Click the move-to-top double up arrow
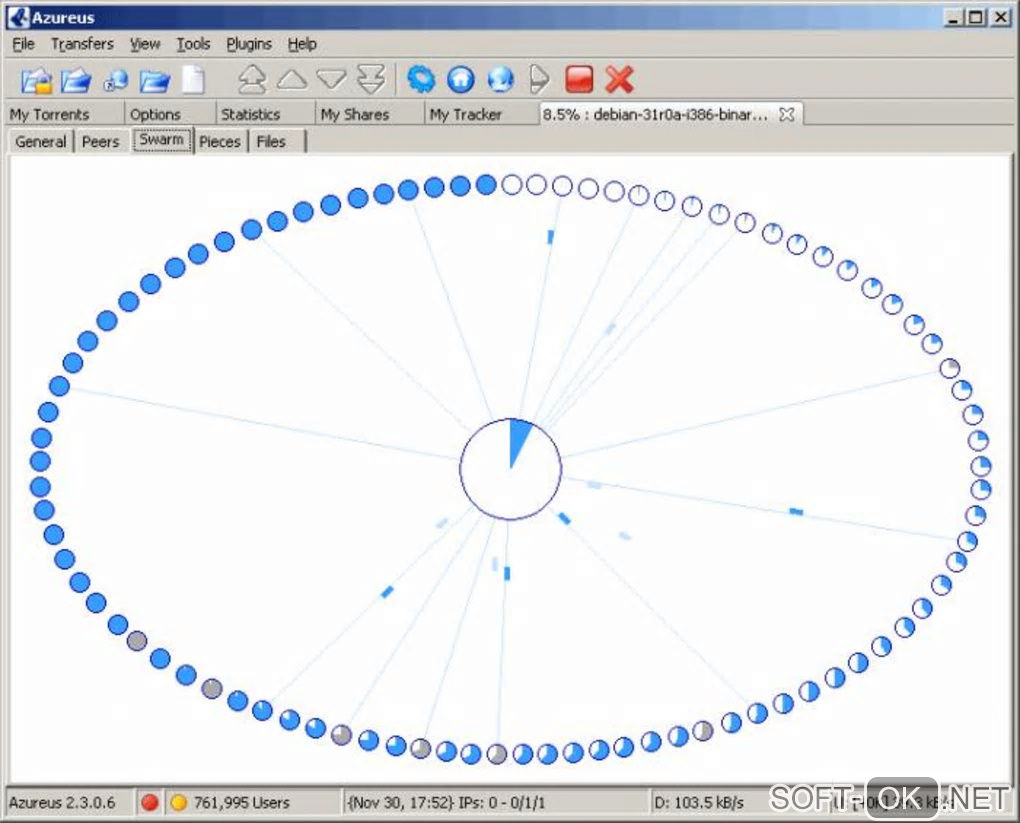This screenshot has height=823, width=1020. point(252,79)
